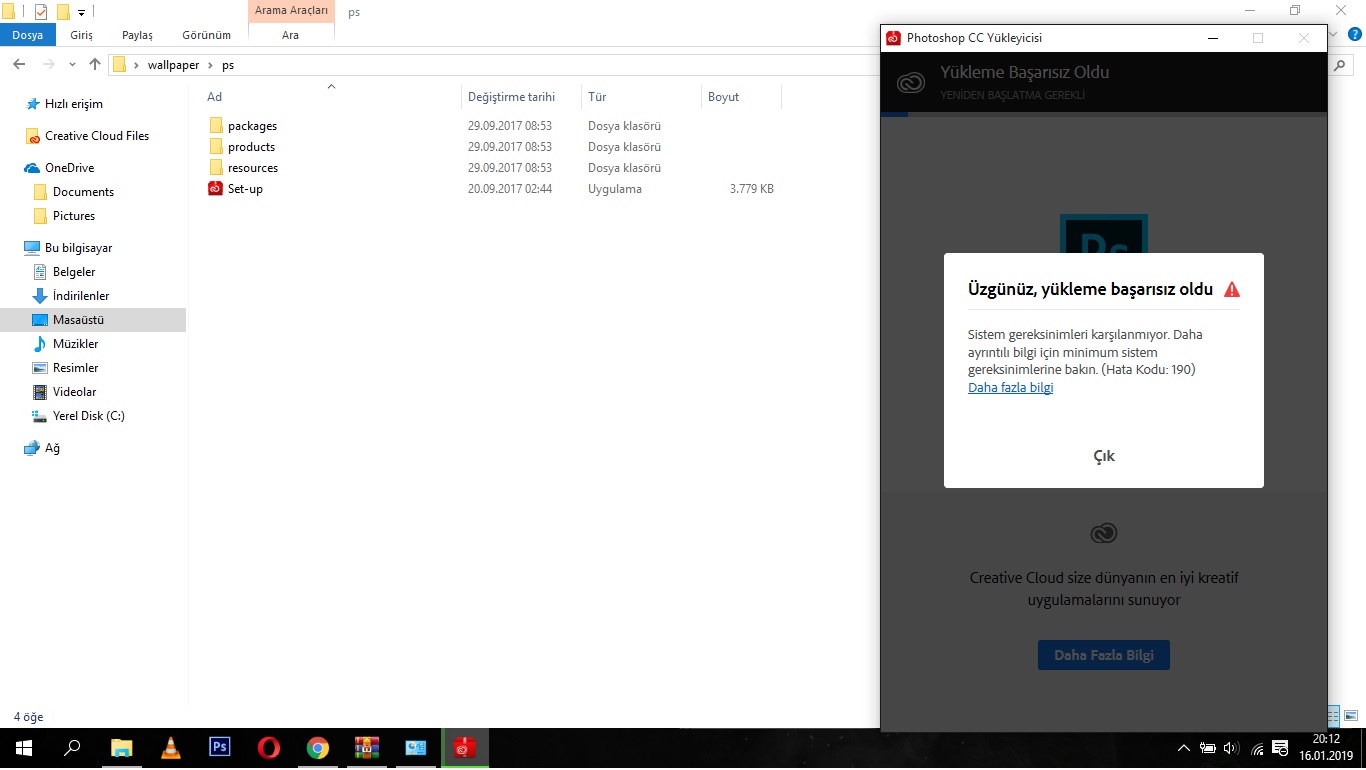Collapse the column header sort arrow
Screen dimensions: 1366x770
click(331, 86)
